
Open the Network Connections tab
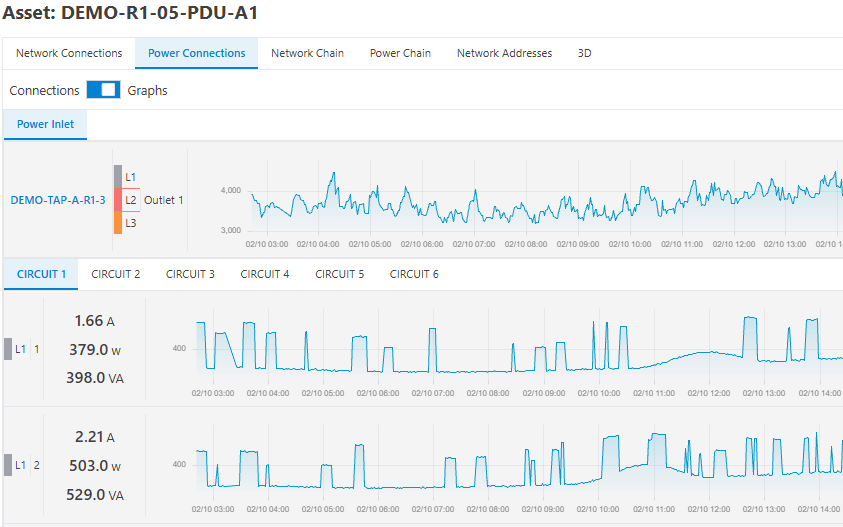[x=69, y=53]
